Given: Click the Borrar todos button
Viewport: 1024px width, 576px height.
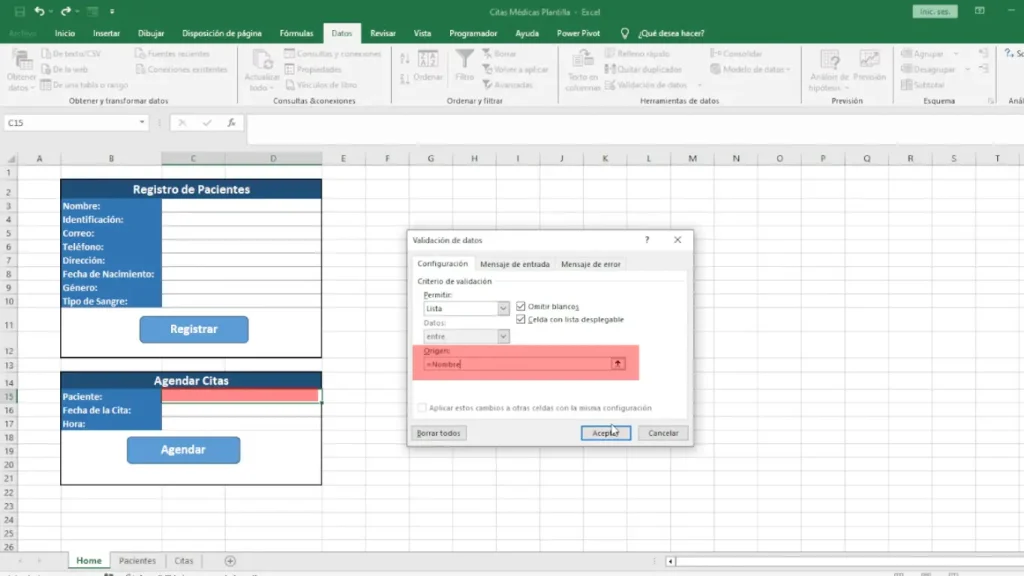Looking at the screenshot, I should pos(439,433).
